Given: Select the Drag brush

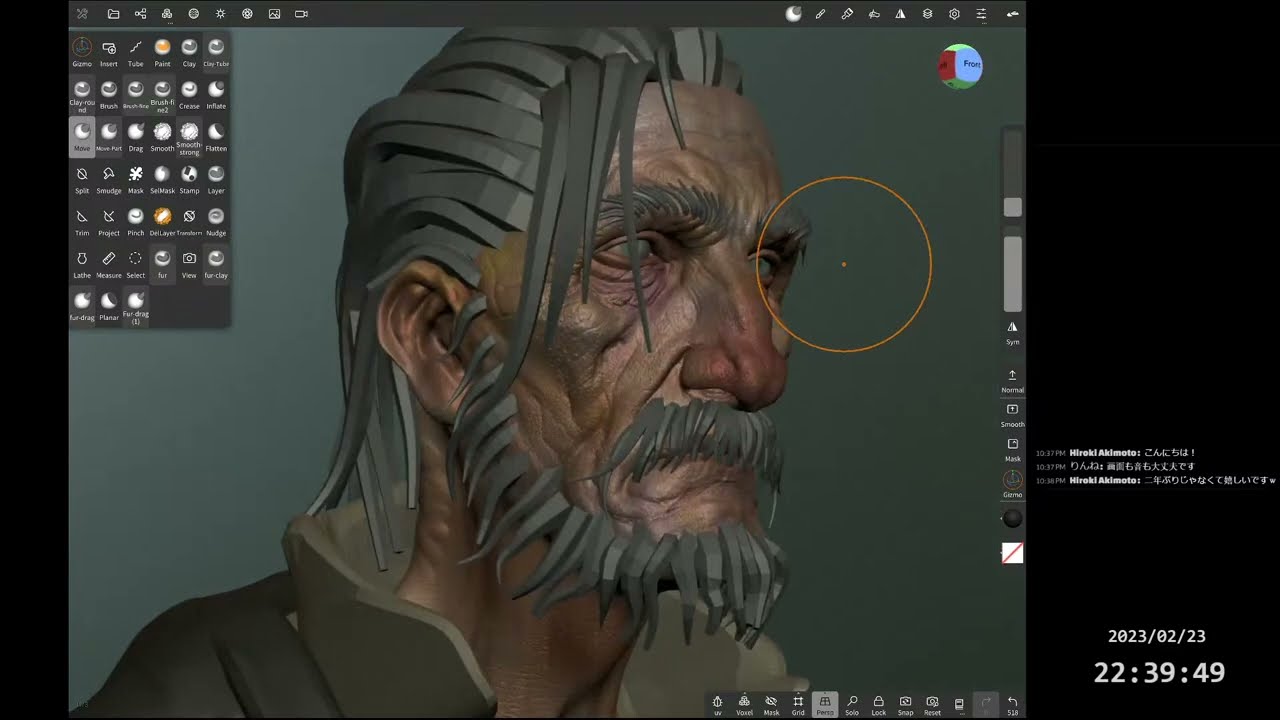Looking at the screenshot, I should tap(136, 137).
